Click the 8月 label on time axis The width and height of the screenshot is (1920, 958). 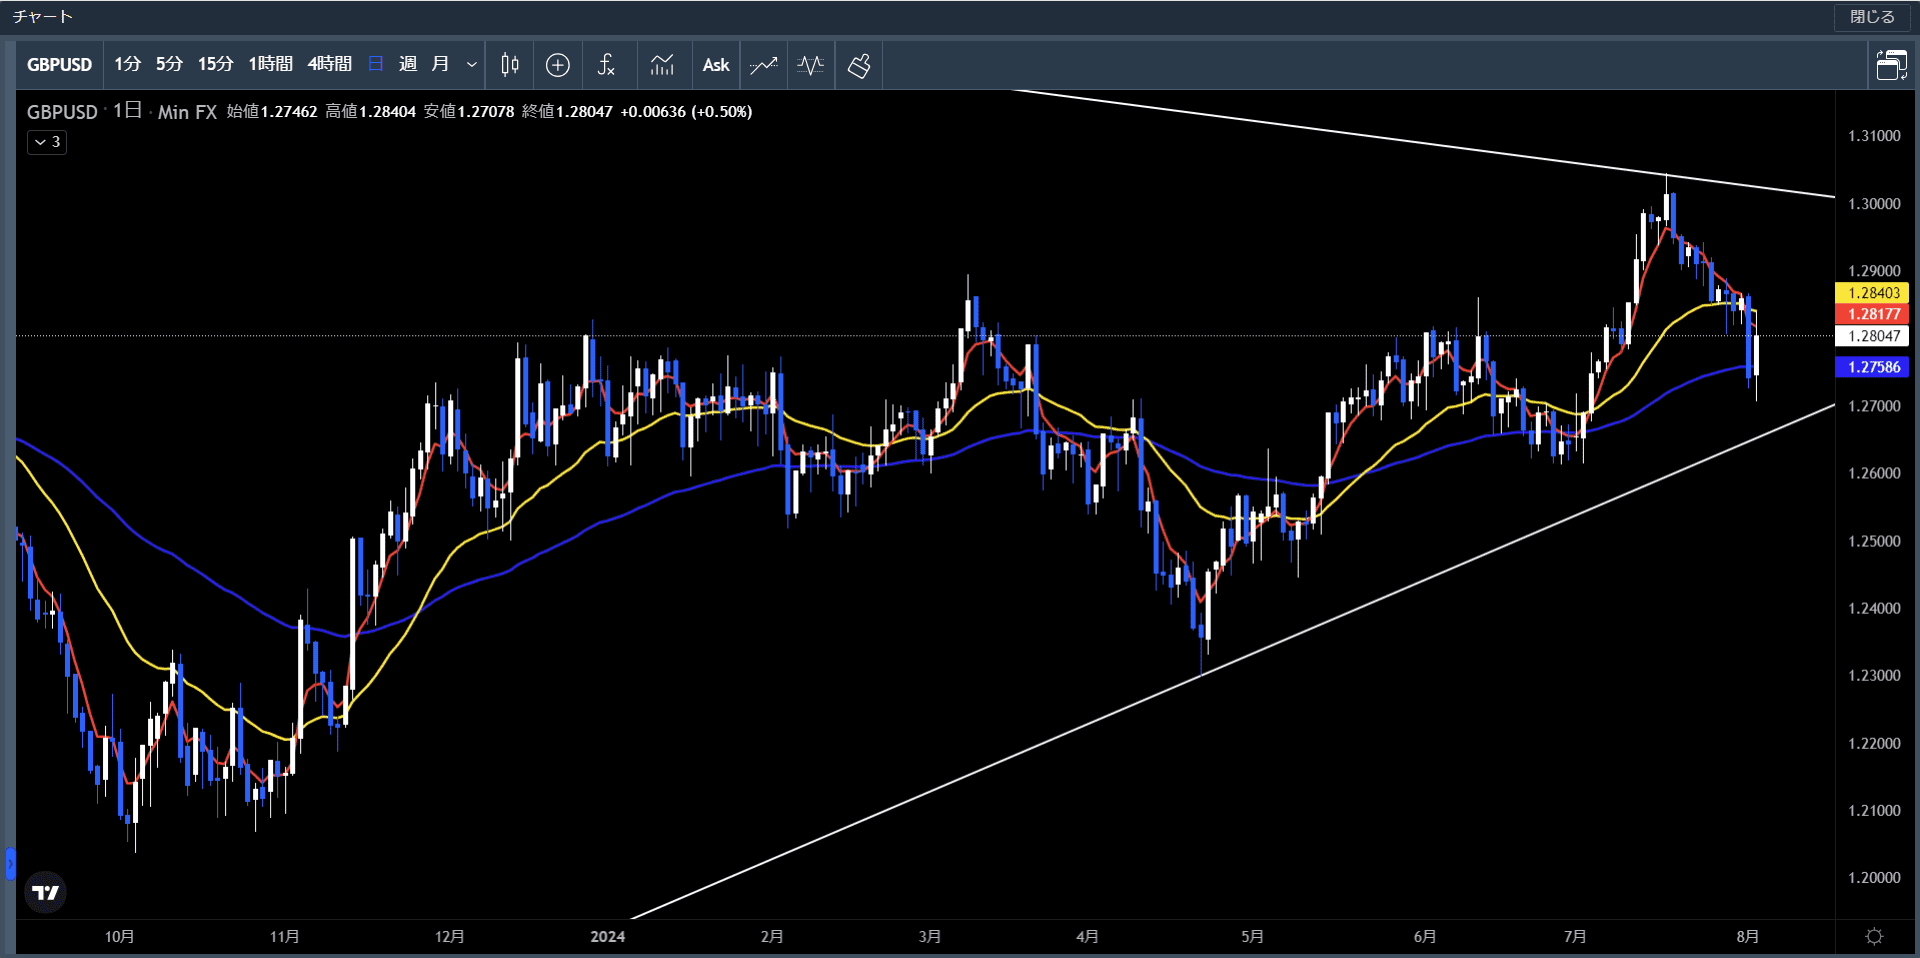point(1747,936)
